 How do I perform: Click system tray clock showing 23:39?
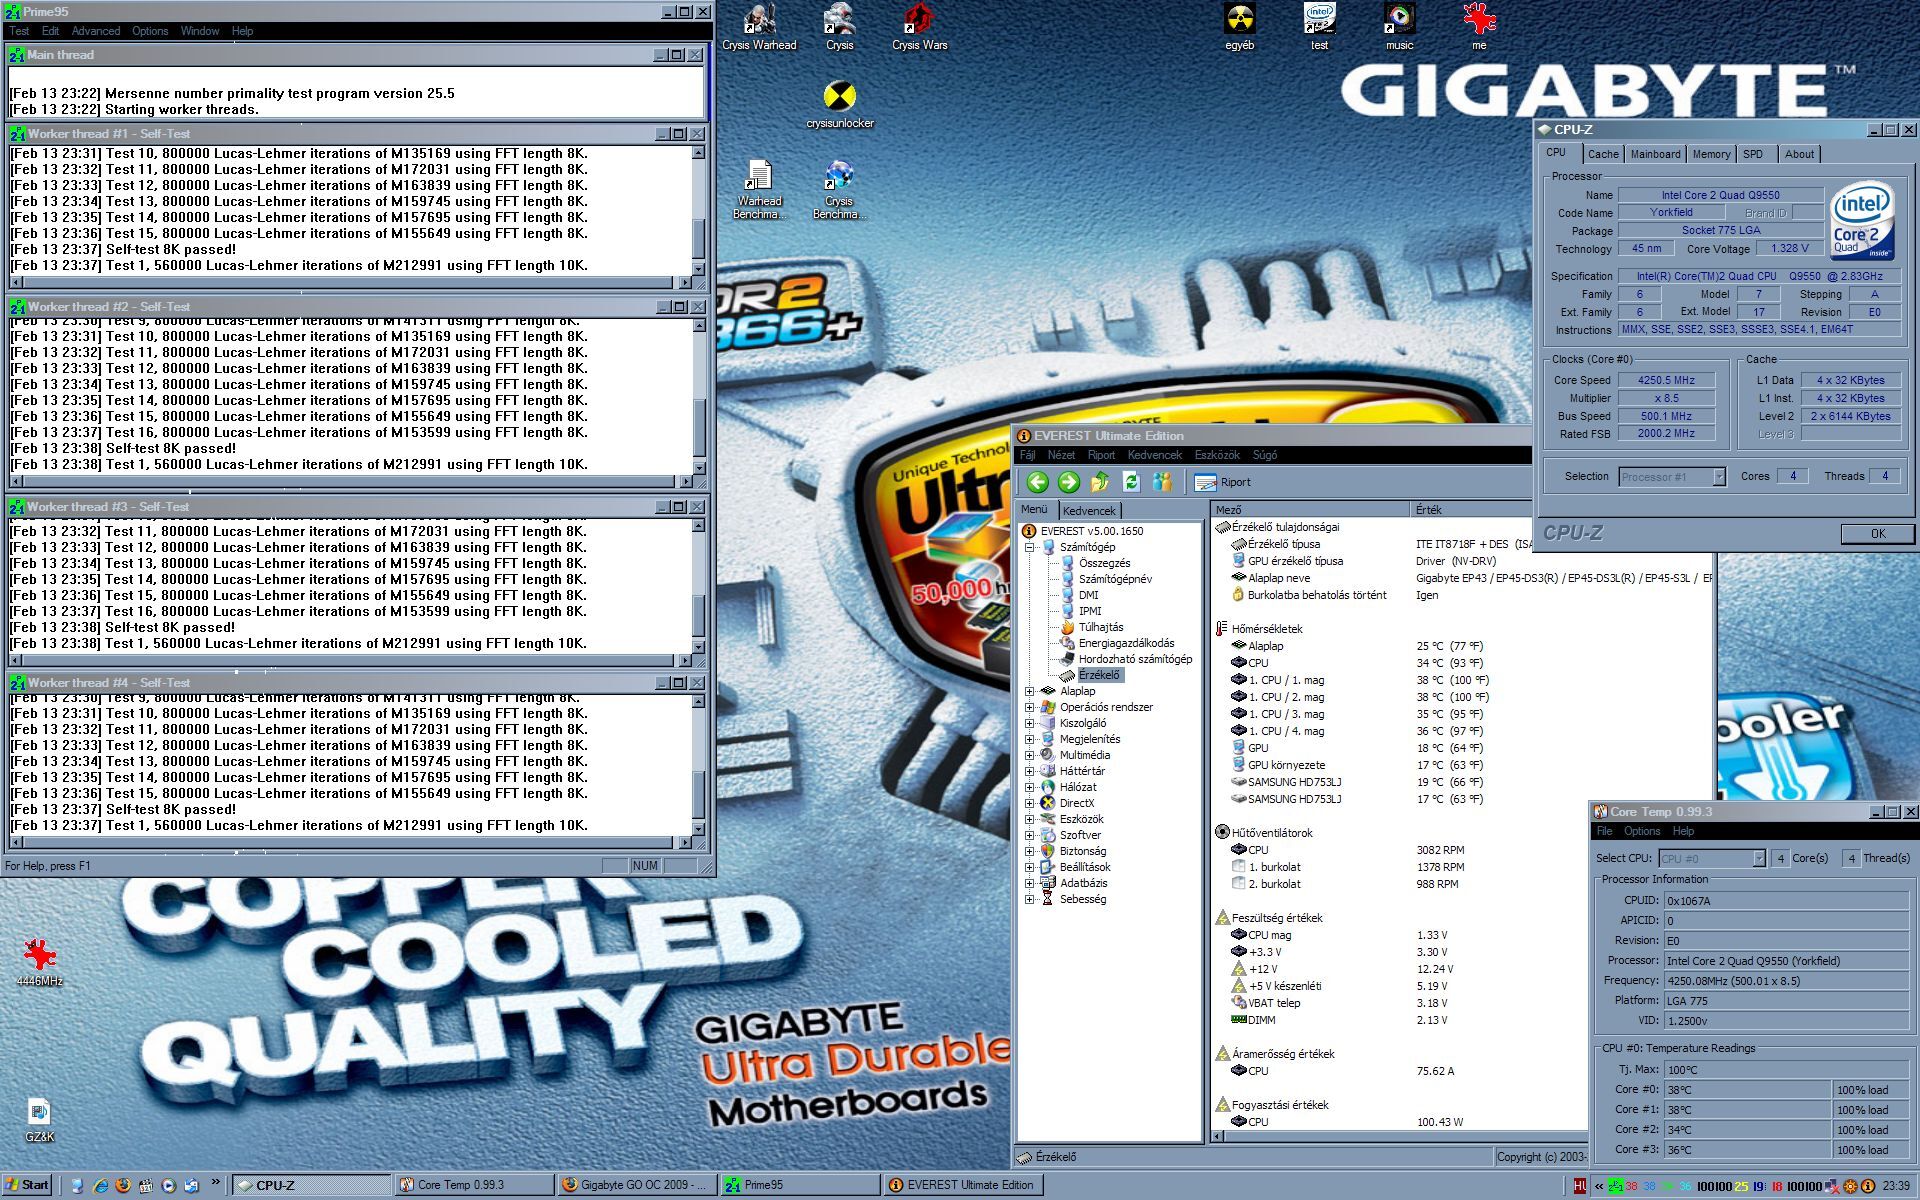1895,1185
